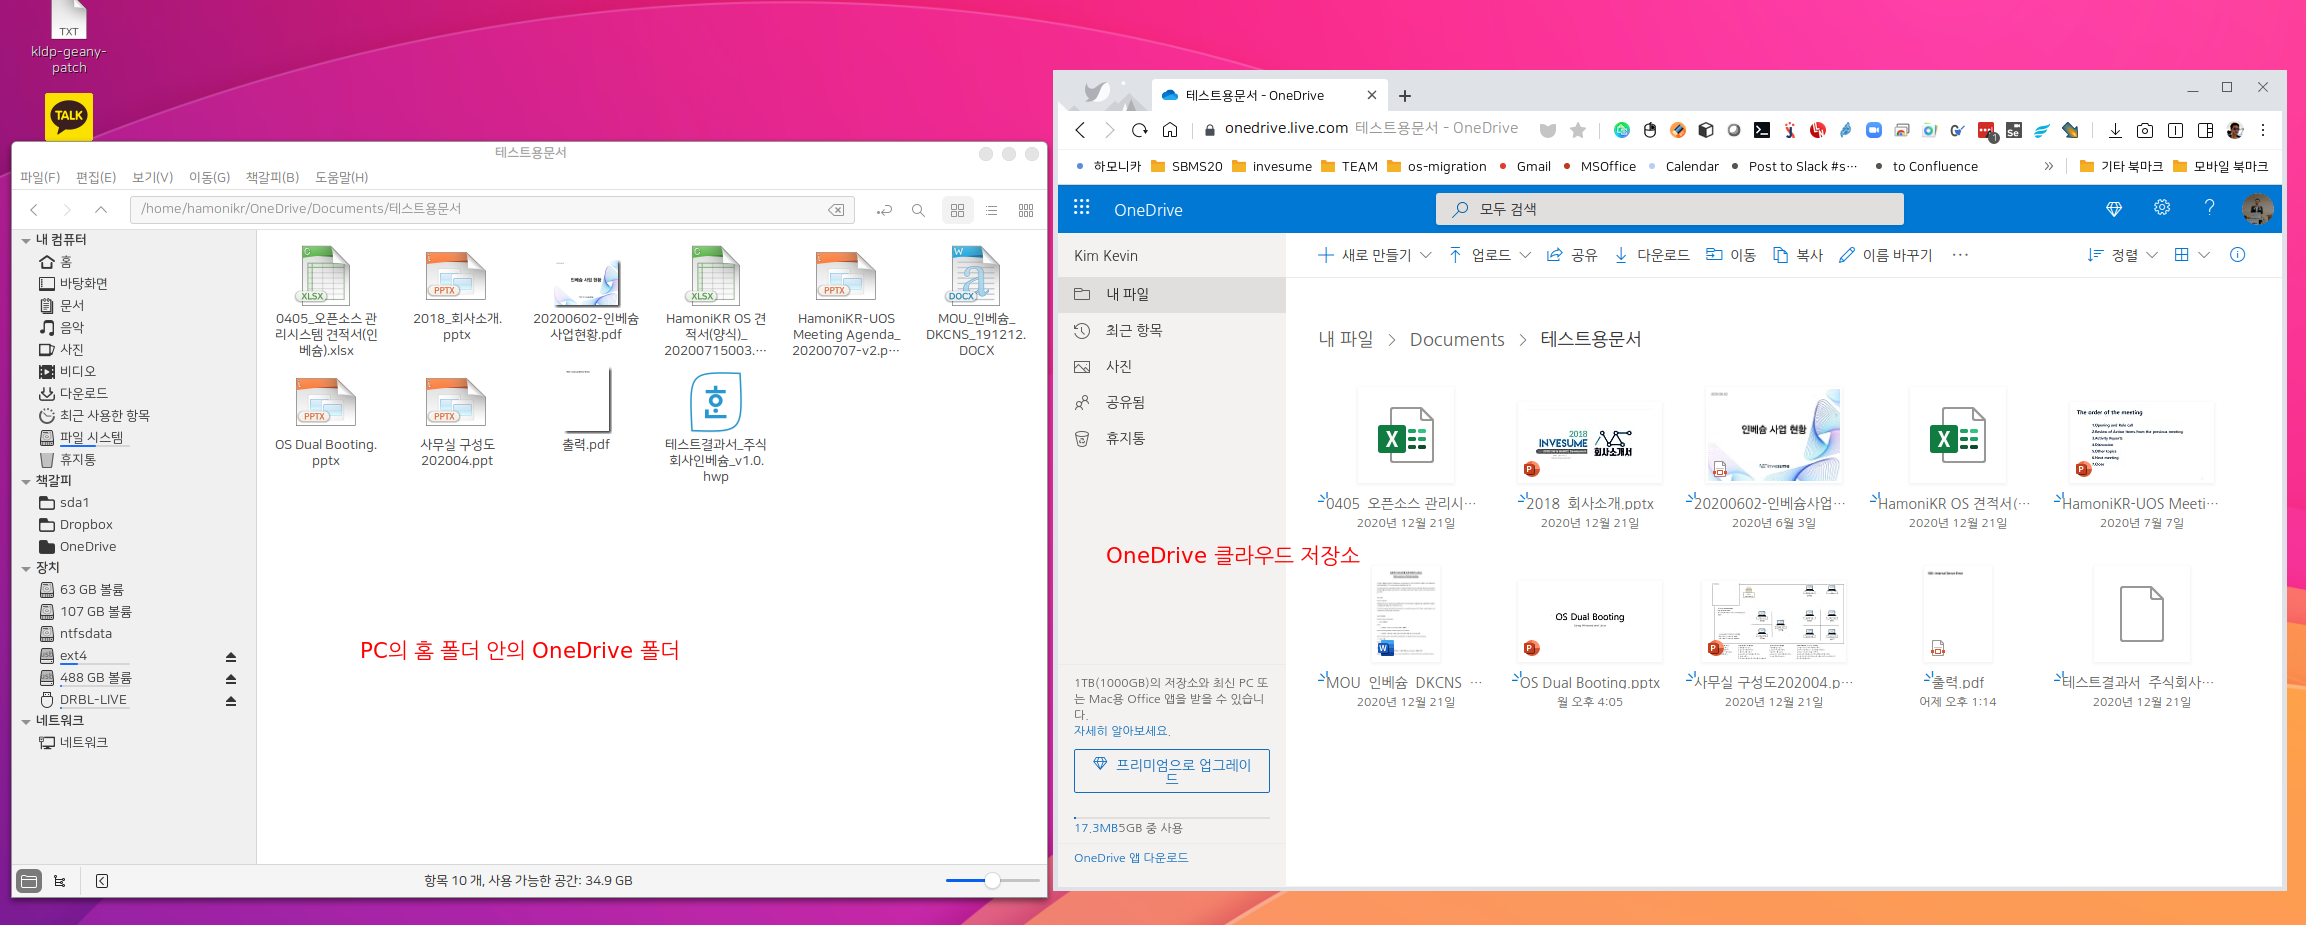Click the search icon in file manager toolbar

click(x=918, y=210)
